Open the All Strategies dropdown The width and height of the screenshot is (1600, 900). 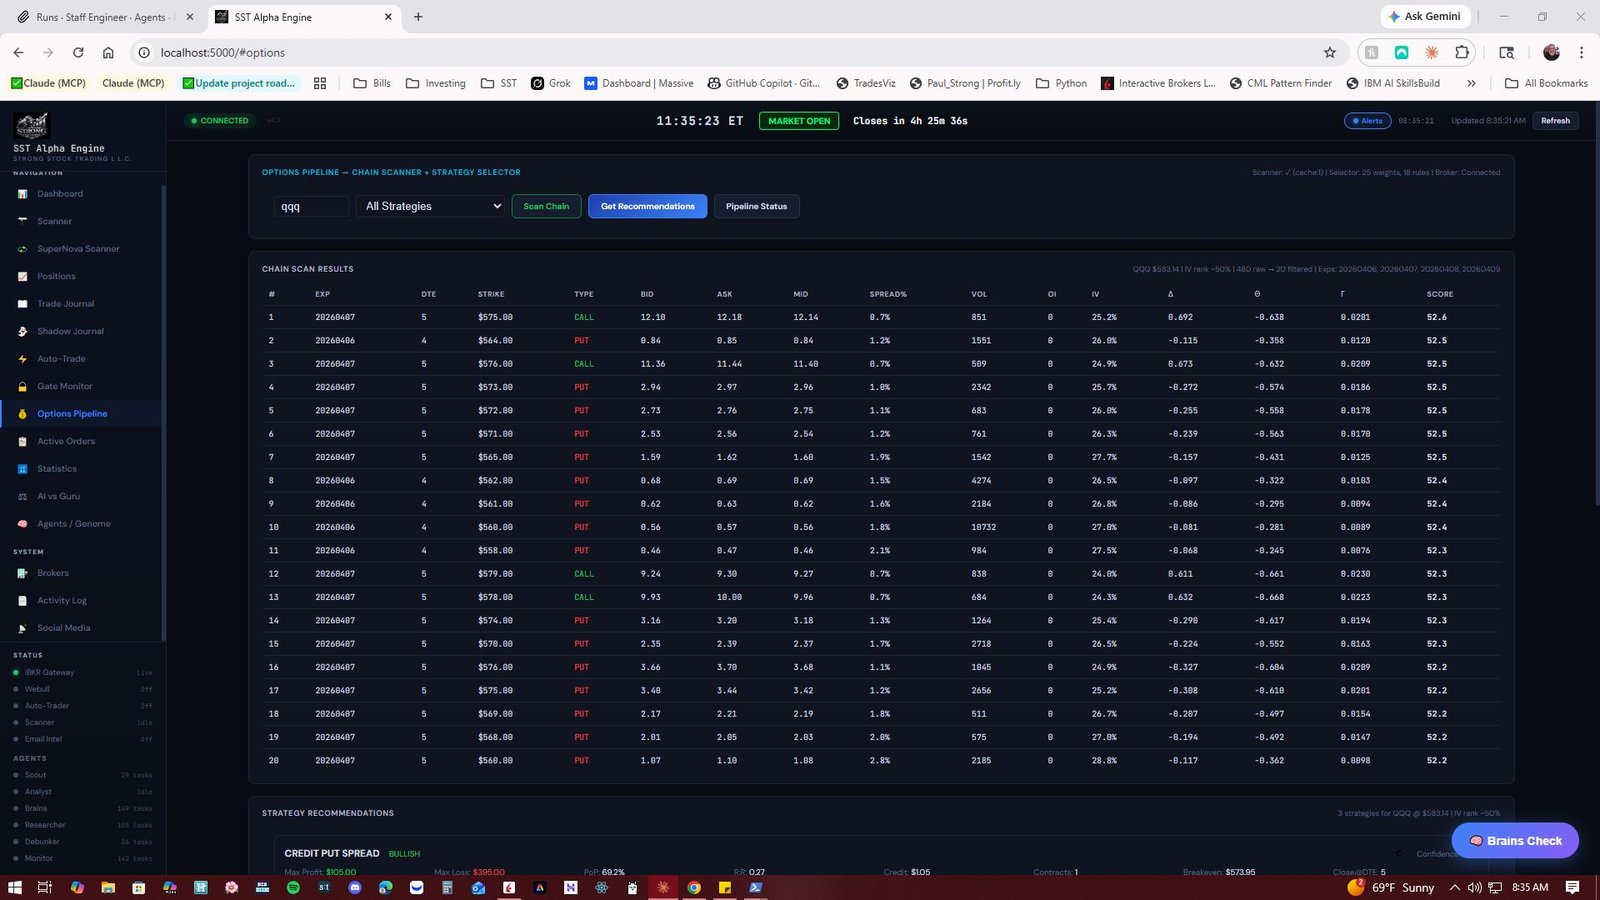tap(433, 206)
